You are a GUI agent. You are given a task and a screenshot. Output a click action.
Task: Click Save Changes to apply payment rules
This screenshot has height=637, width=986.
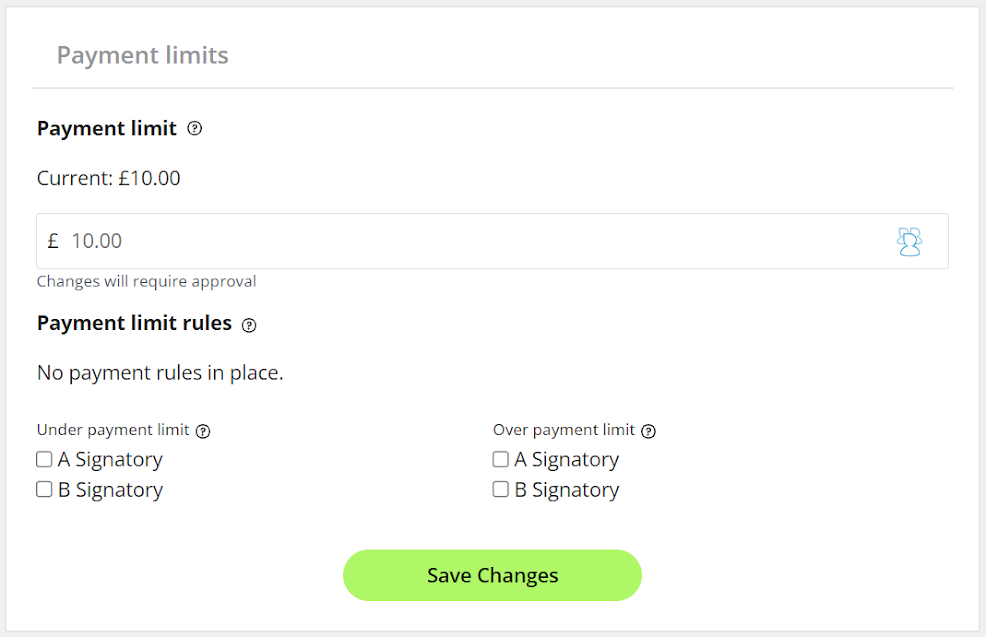(492, 575)
